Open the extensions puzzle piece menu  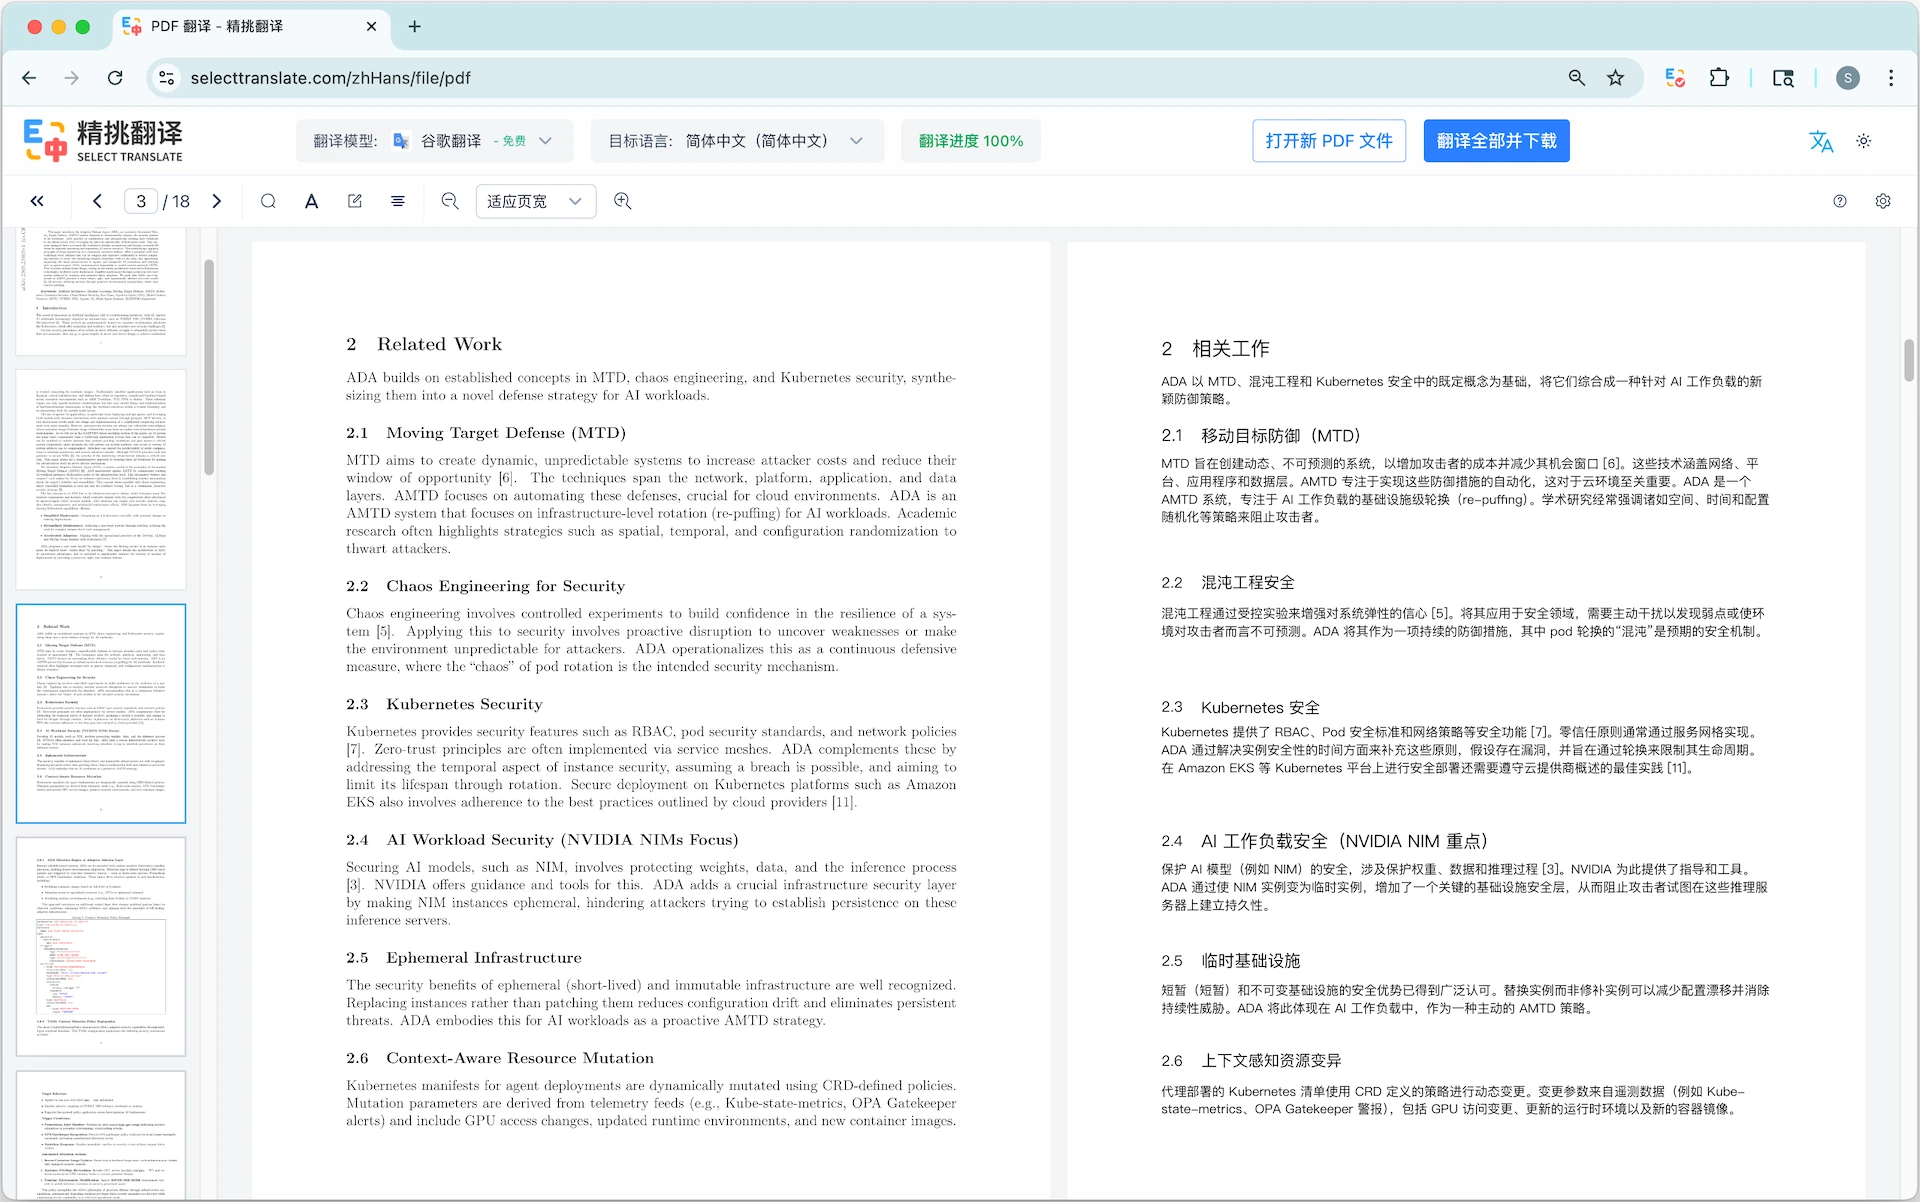click(x=1719, y=78)
